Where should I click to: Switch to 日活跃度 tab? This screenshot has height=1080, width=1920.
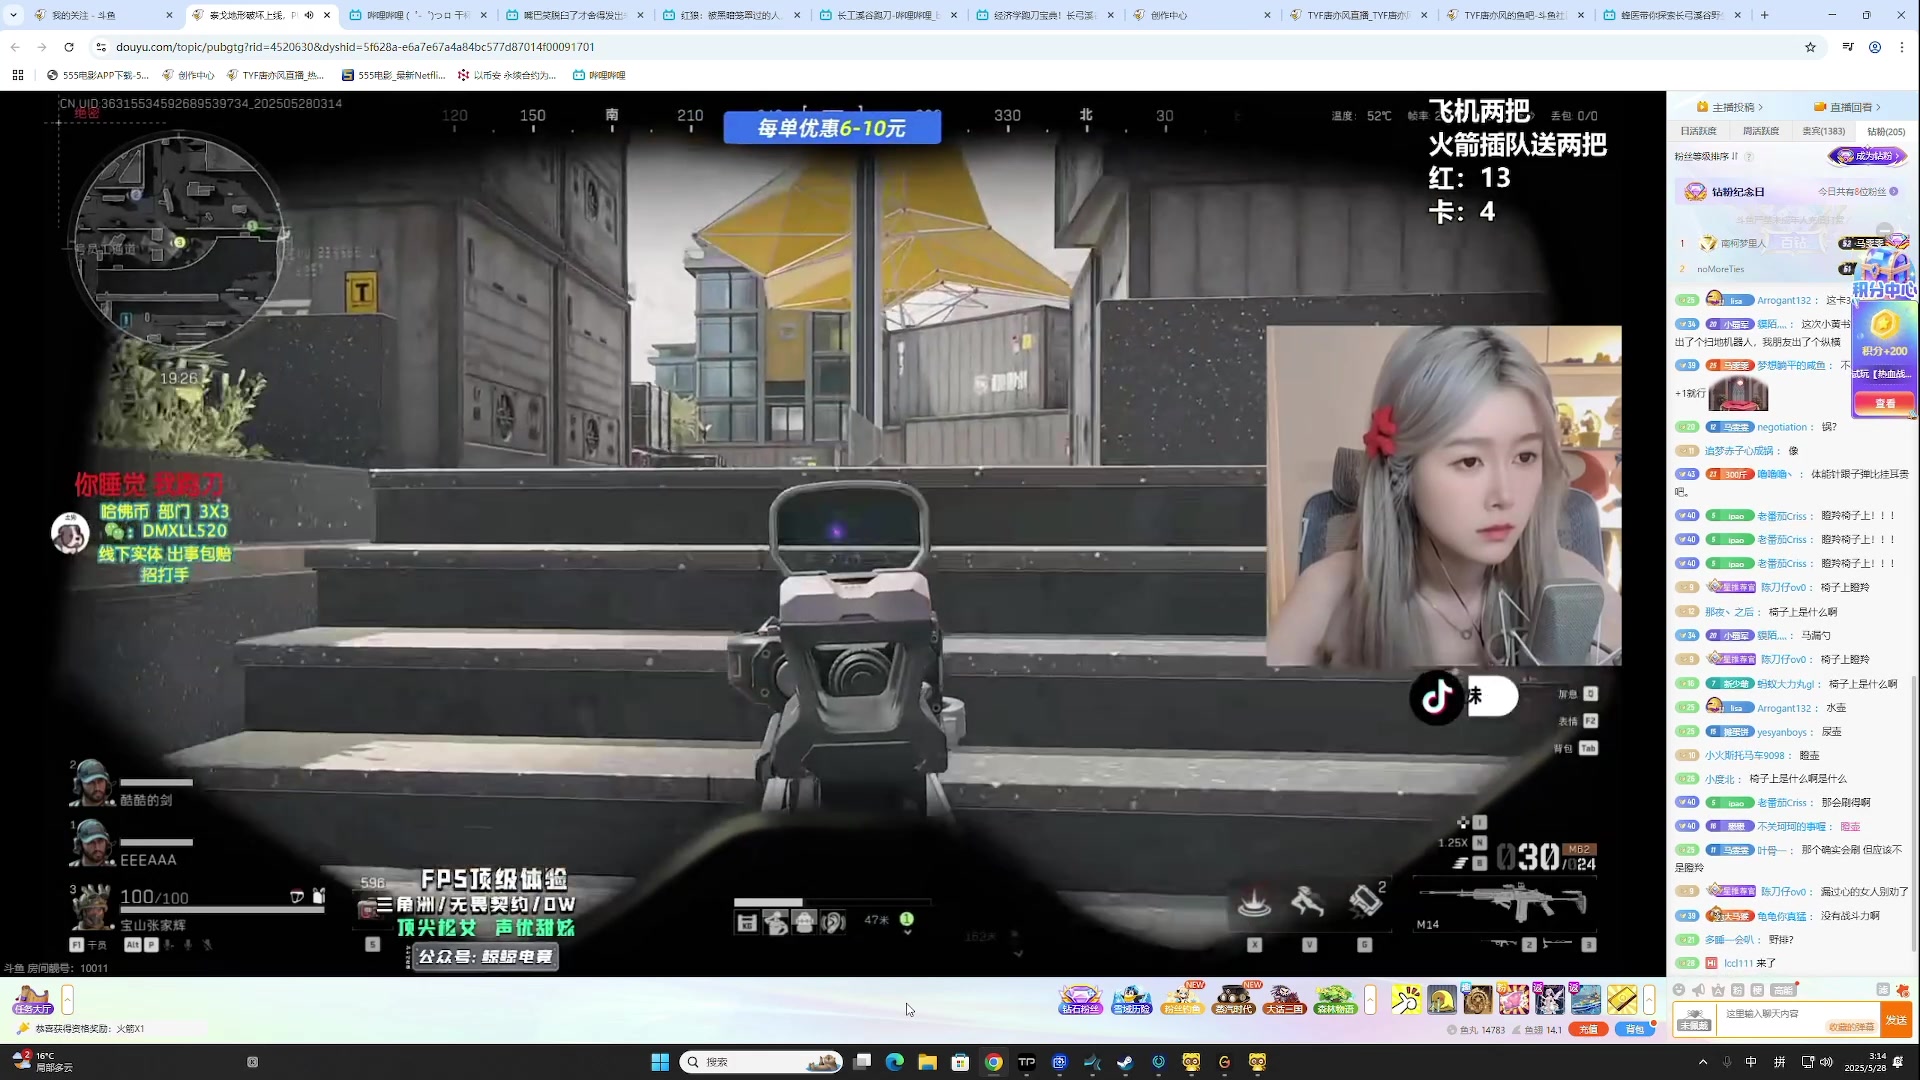point(1699,131)
